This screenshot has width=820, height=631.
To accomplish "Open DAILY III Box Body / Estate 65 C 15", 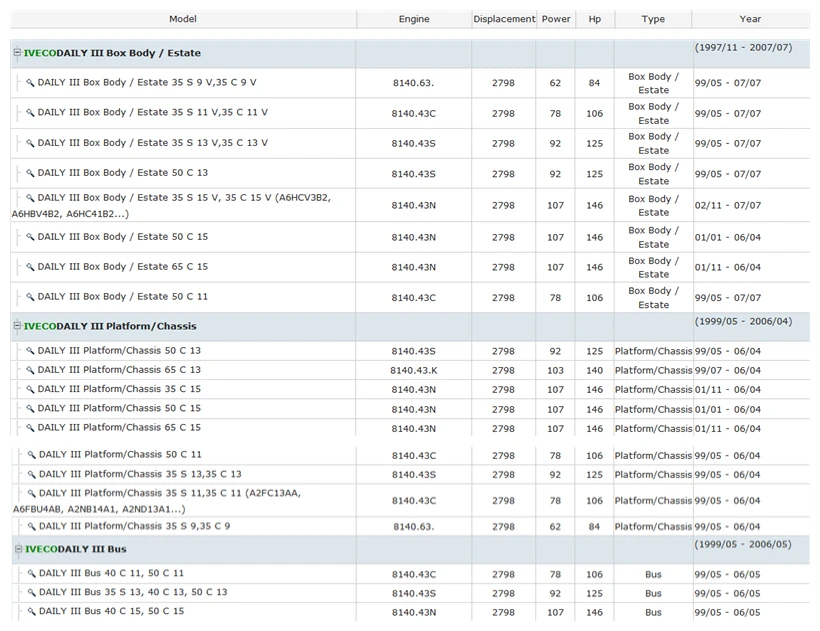I will (123, 267).
